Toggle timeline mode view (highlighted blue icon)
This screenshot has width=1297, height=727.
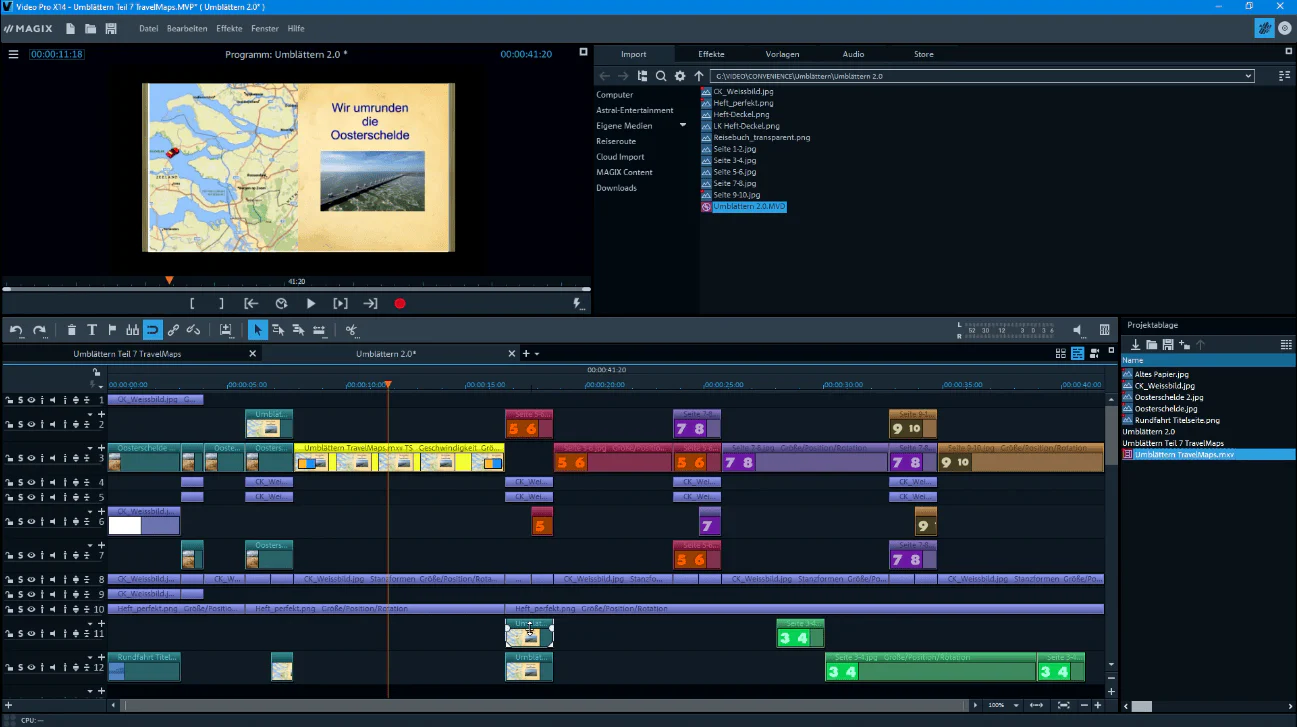[1078, 354]
